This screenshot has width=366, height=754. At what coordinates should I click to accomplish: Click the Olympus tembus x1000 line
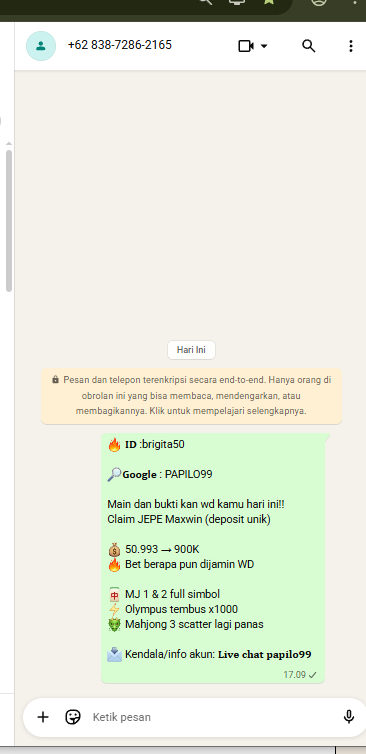point(173,610)
